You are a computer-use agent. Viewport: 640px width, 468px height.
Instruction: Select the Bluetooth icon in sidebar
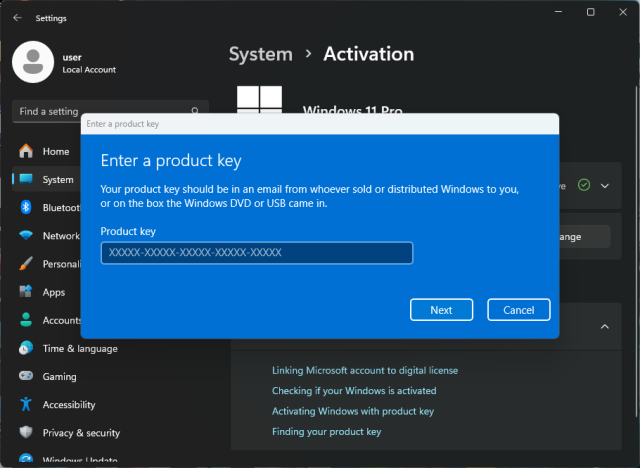tap(26, 207)
